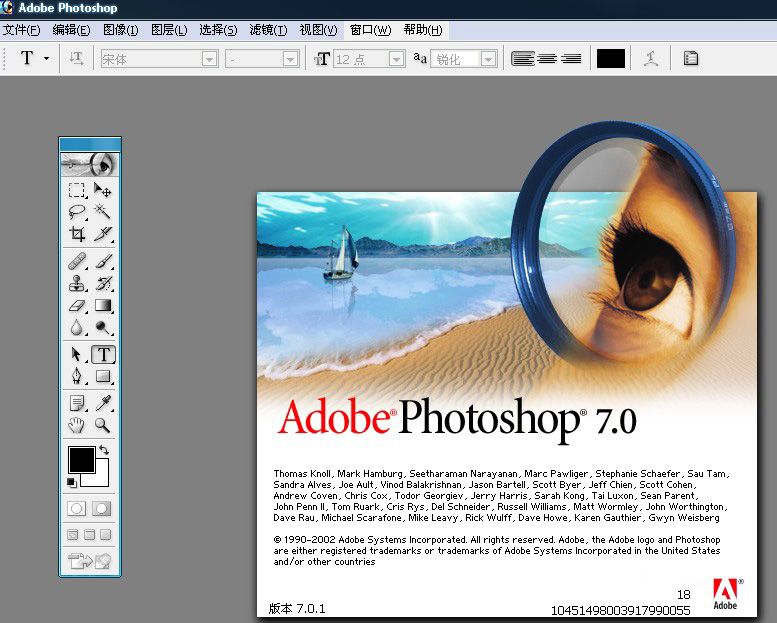Click the Adobe Online eye image in toolbox
Image resolution: width=777 pixels, height=623 pixels.
[90, 165]
